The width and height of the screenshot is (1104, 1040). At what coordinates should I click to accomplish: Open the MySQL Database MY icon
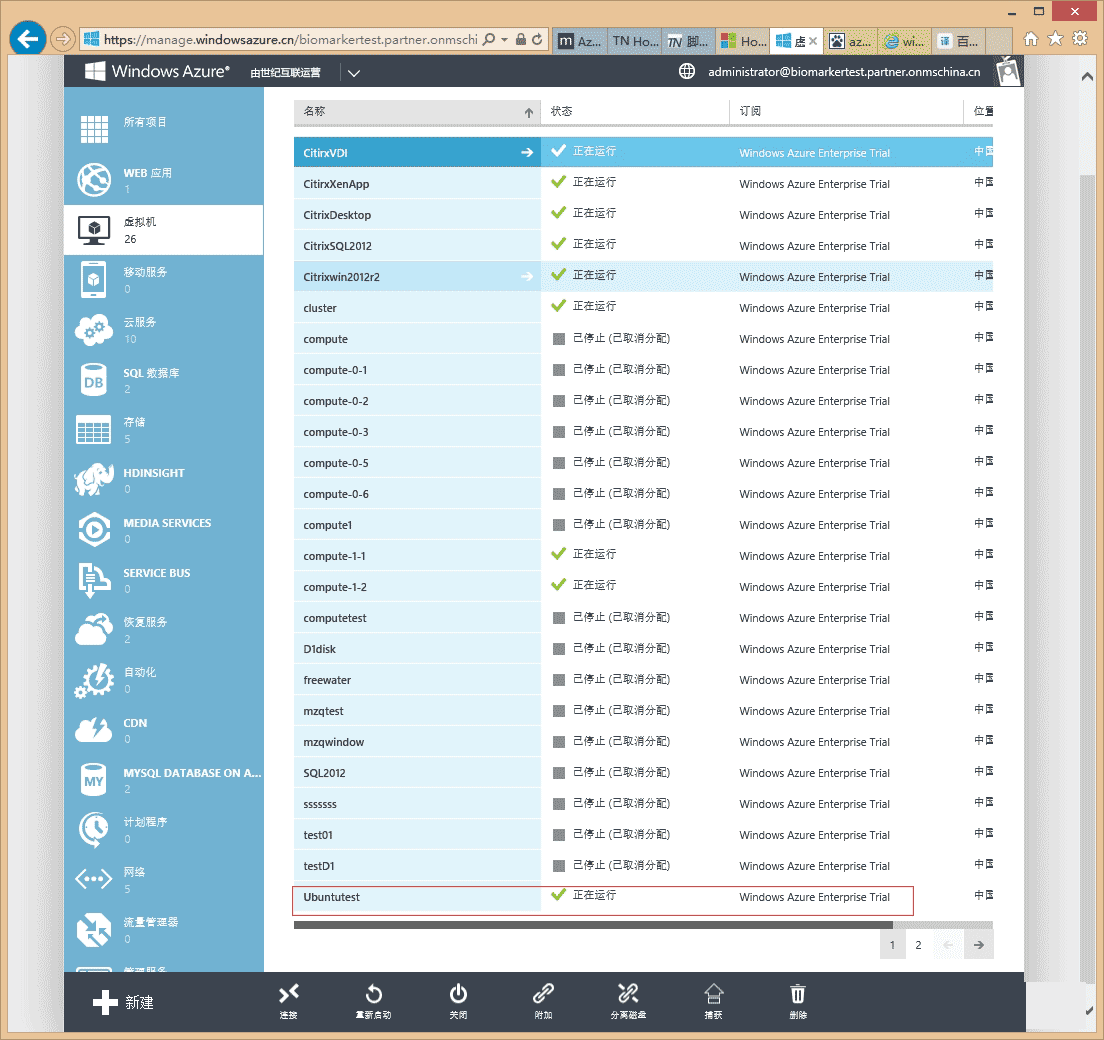point(94,780)
